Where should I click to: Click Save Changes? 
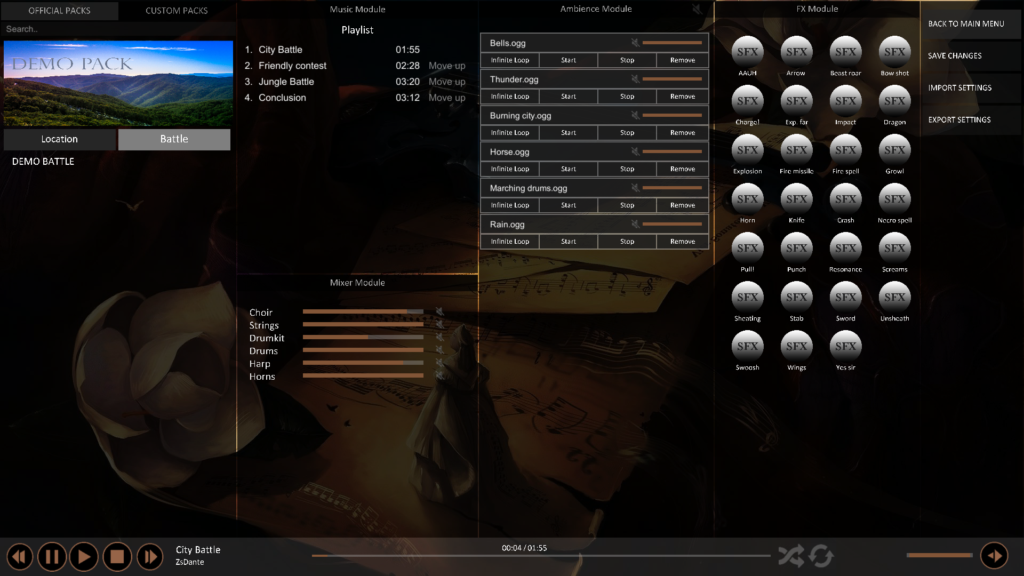(955, 56)
